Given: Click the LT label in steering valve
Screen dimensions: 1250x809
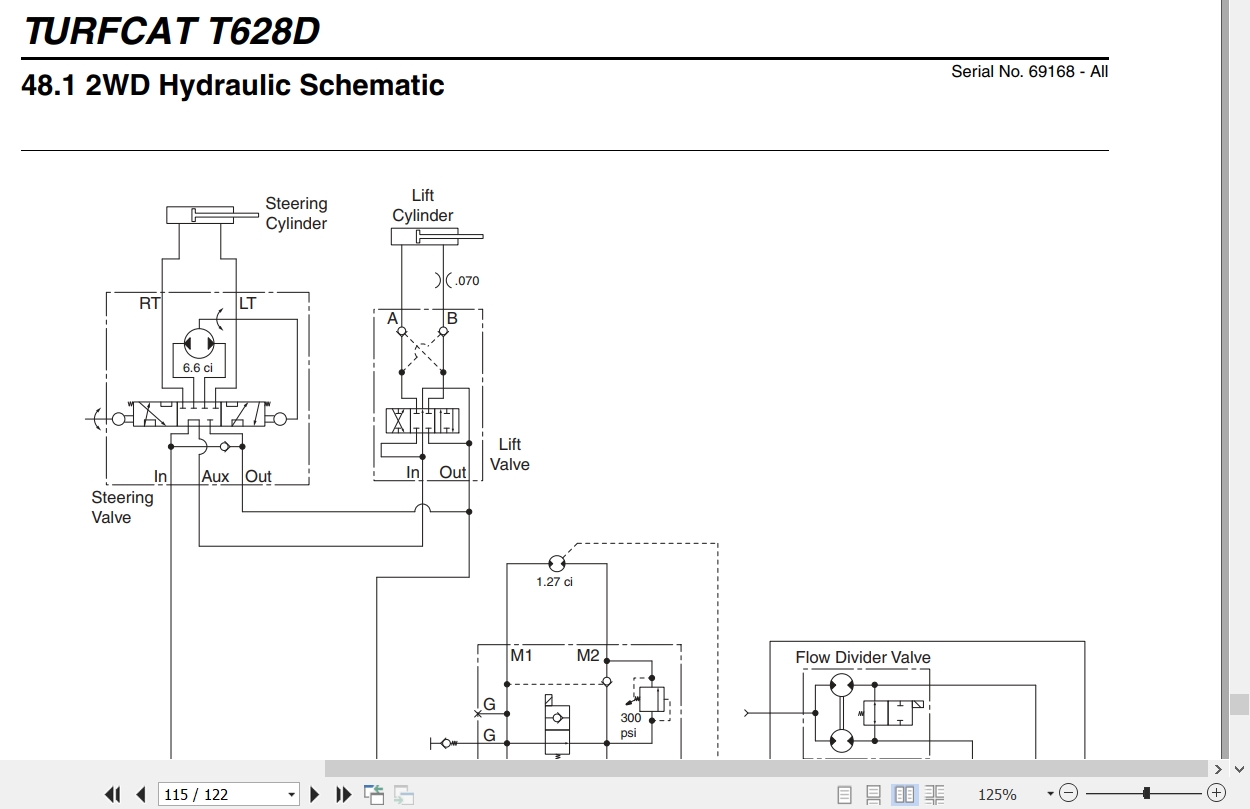Looking at the screenshot, I should click(x=247, y=304).
